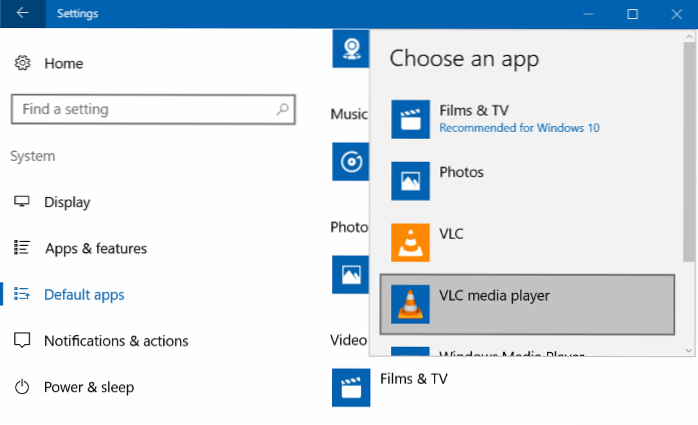Maximize the Settings window

coord(632,14)
